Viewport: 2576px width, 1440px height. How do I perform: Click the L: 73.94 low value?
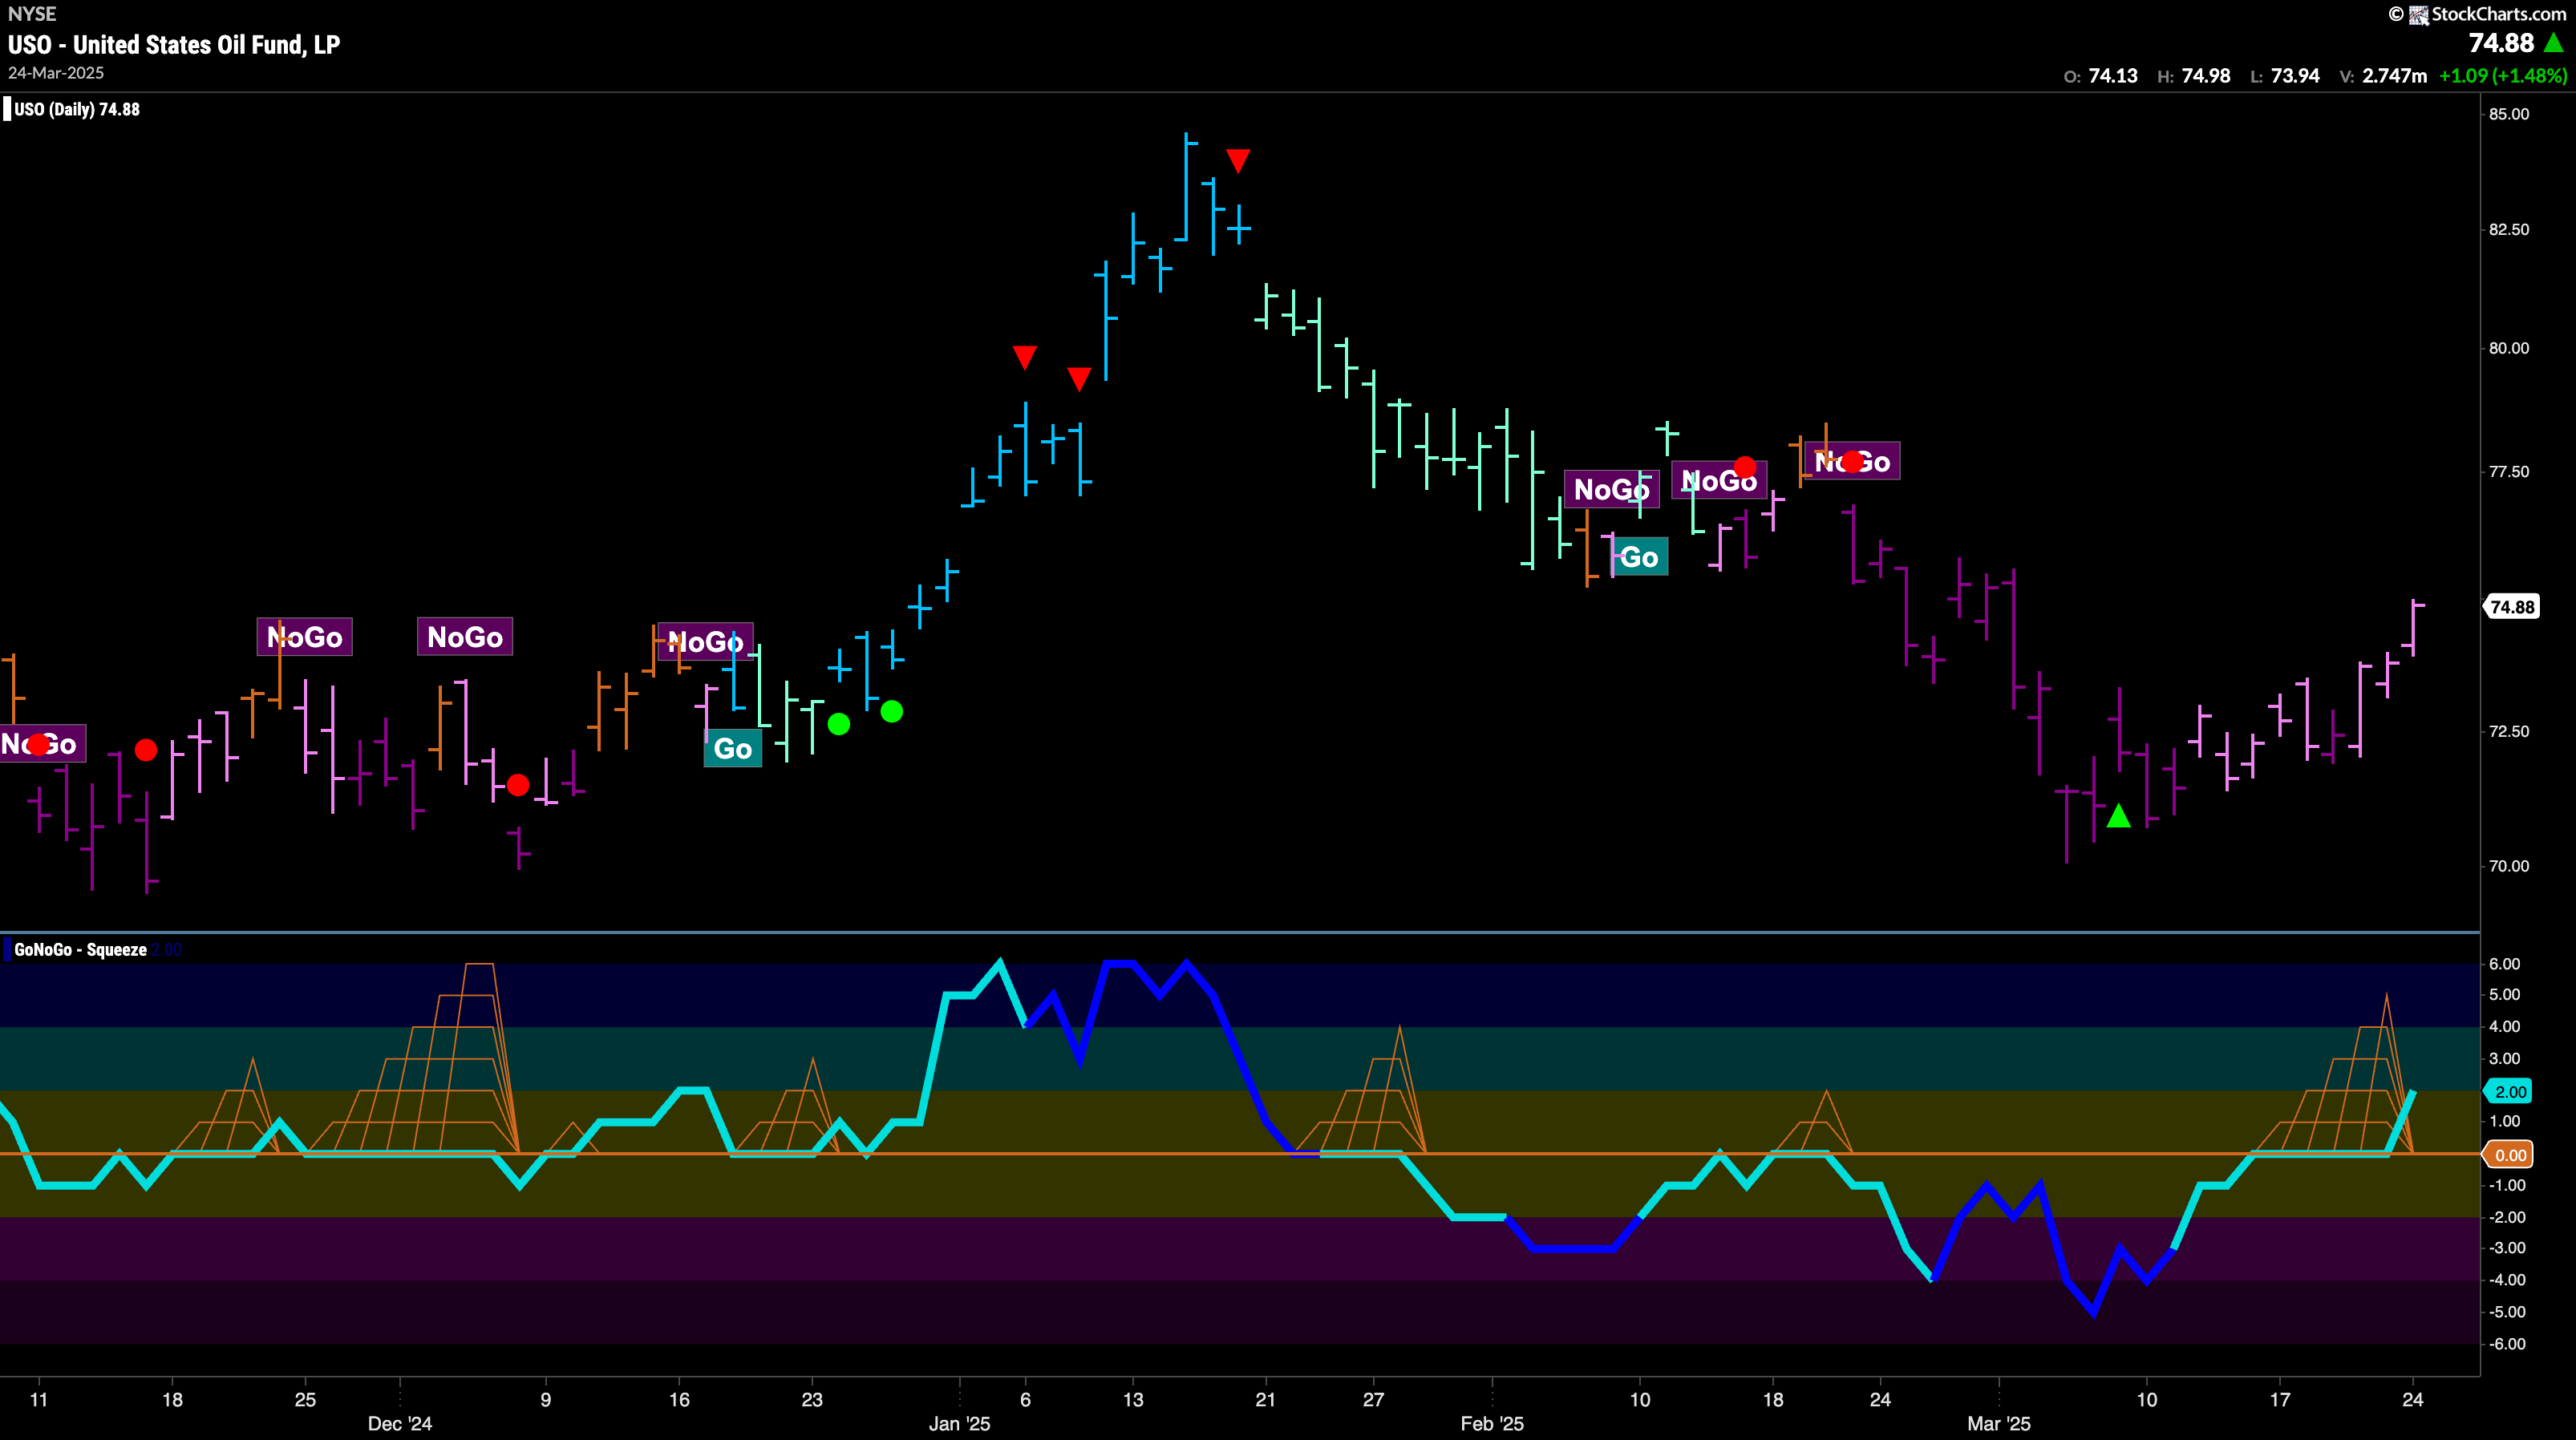click(2284, 76)
